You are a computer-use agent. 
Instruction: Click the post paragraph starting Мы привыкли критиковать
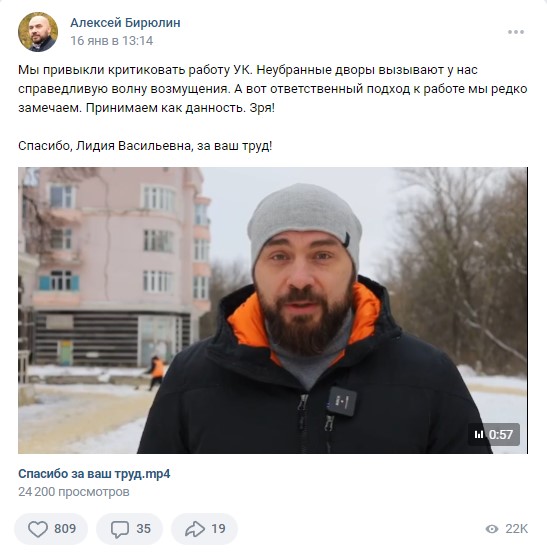point(273,89)
